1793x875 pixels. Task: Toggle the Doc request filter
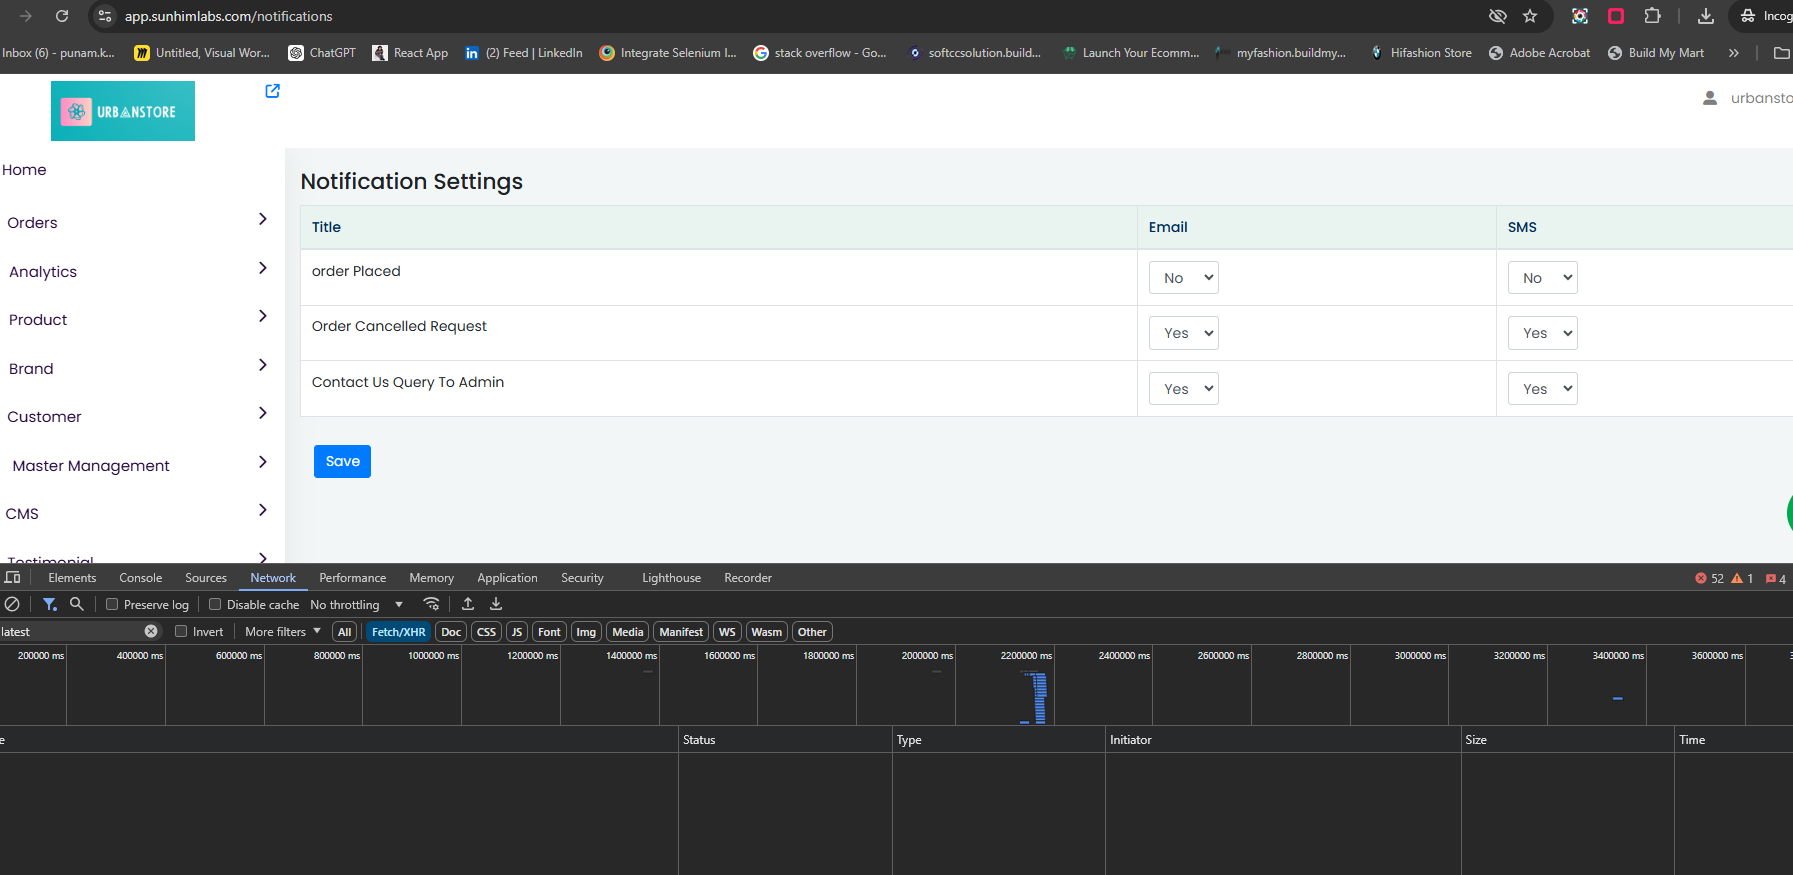[x=451, y=632]
